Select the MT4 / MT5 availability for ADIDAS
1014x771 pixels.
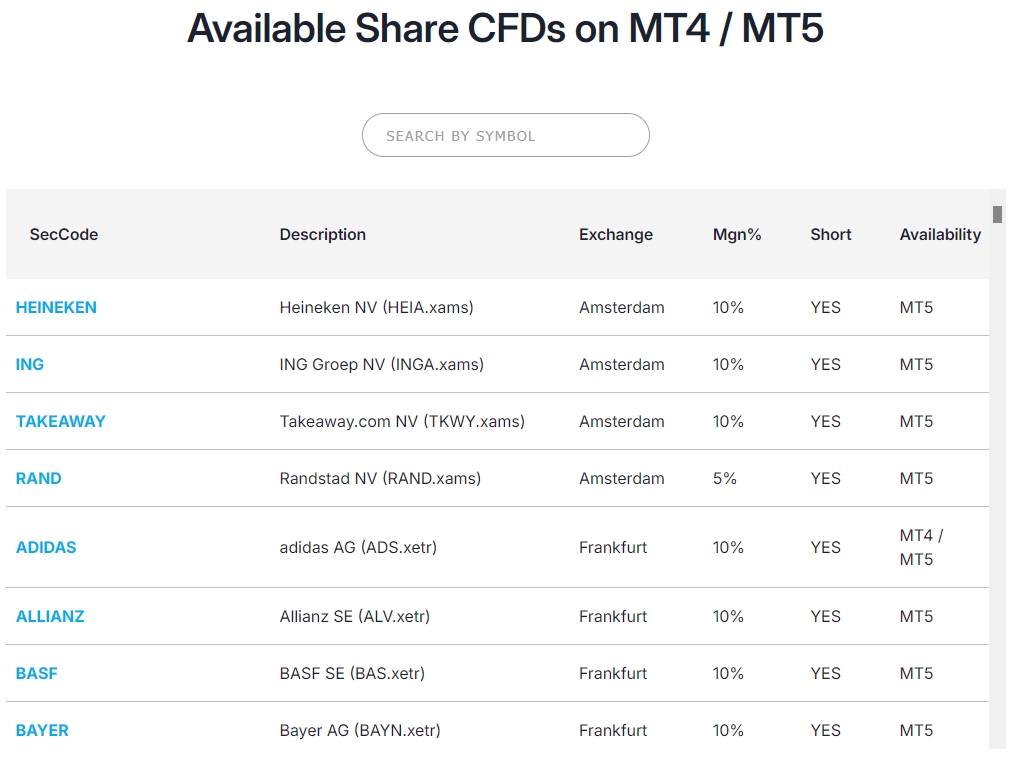920,547
